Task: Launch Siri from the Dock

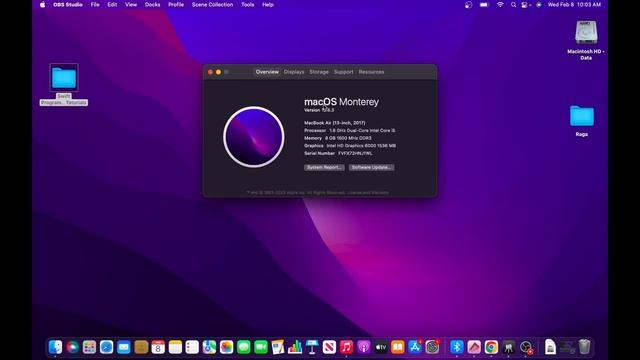Action: (x=73, y=347)
